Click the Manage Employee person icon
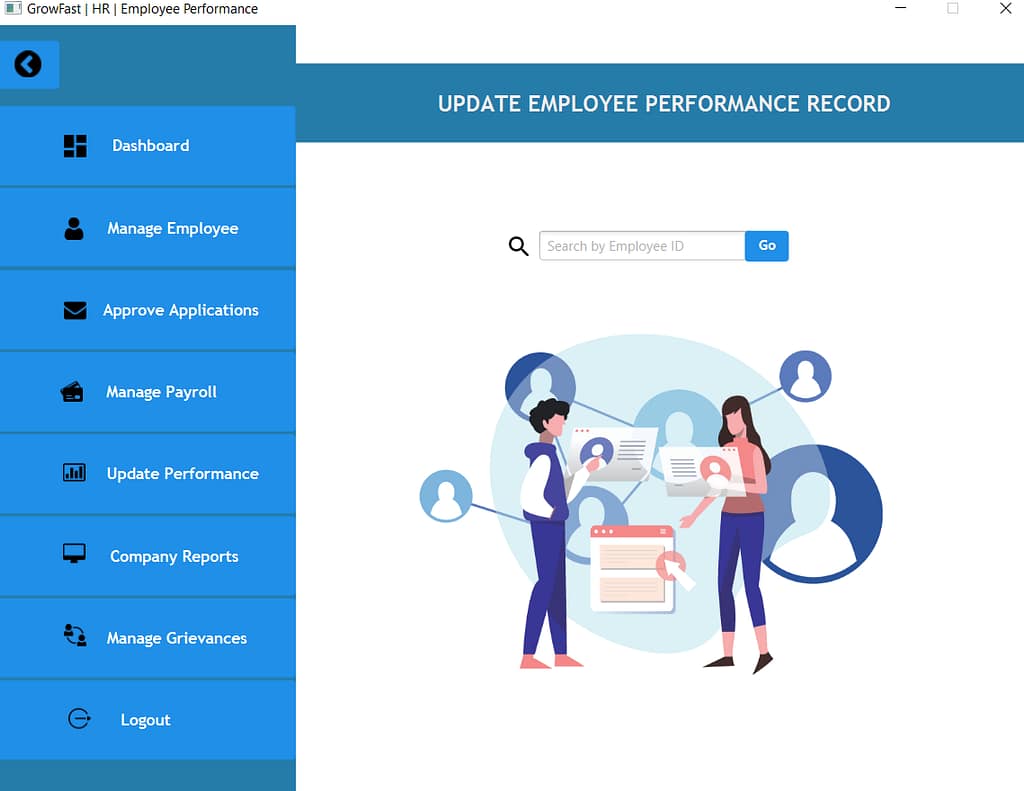Viewport: 1024px width, 791px height. click(x=74, y=229)
